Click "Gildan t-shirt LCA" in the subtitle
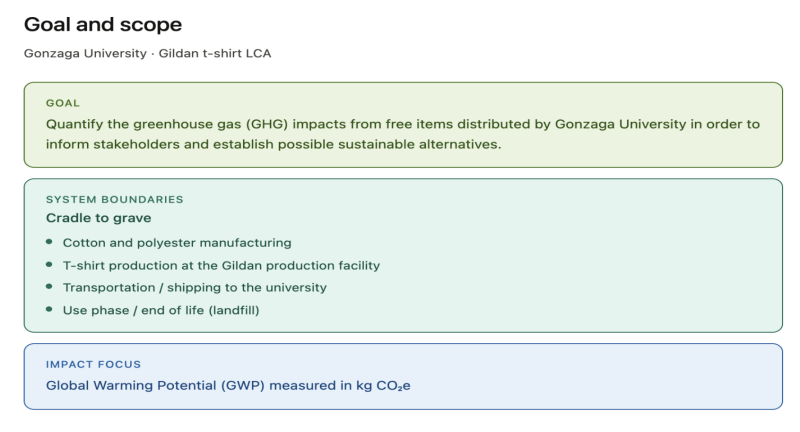This screenshot has height=432, width=800. [215, 53]
